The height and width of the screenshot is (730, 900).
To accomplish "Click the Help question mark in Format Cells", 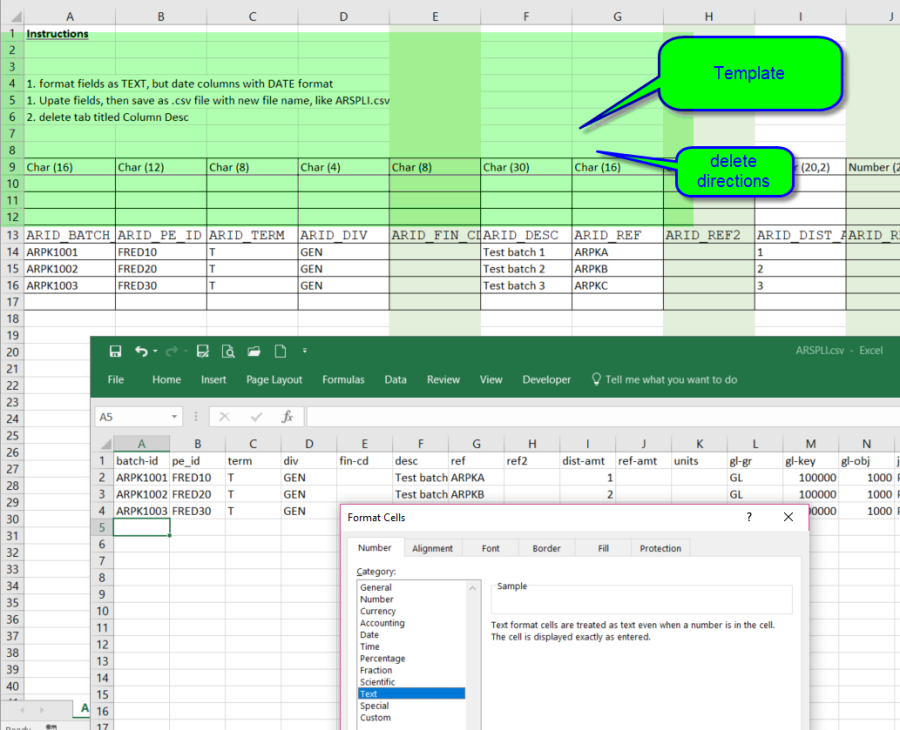I will [x=748, y=517].
